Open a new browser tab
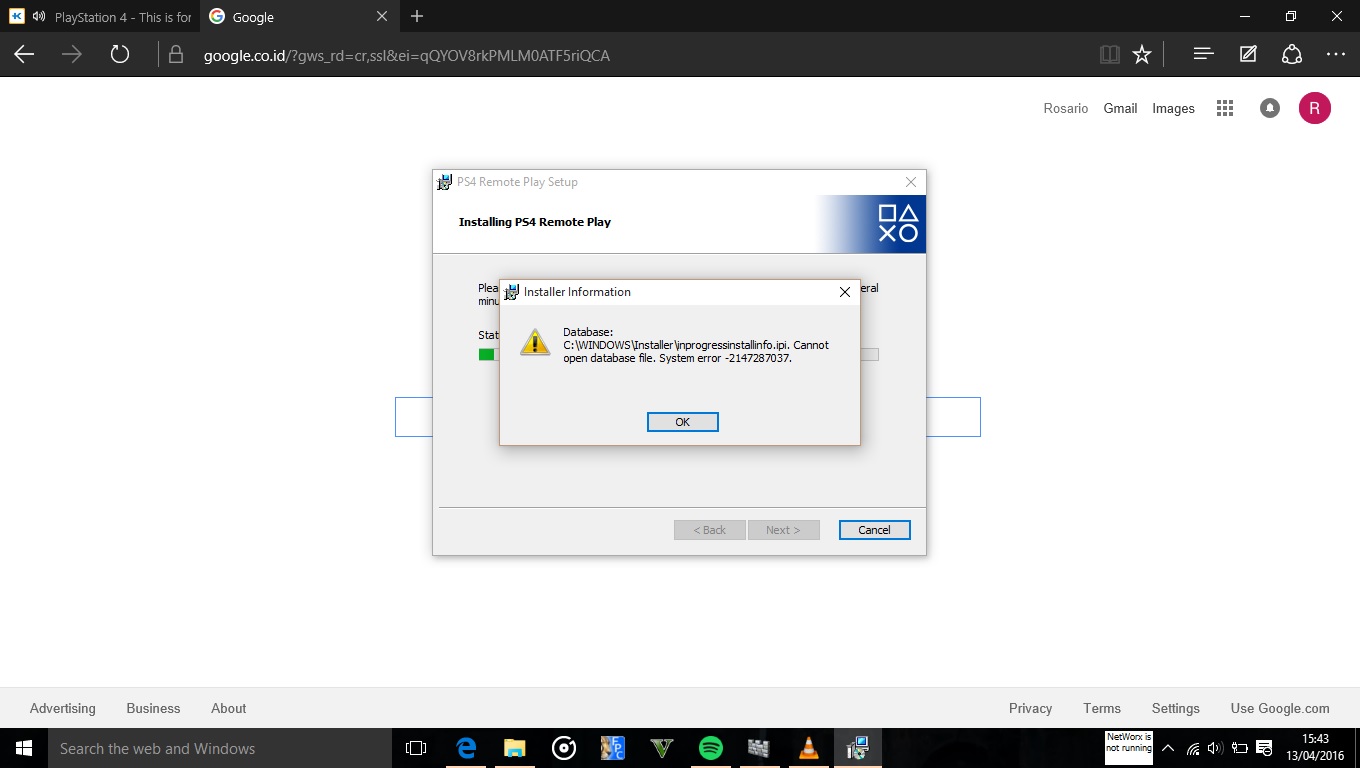 click(x=417, y=16)
